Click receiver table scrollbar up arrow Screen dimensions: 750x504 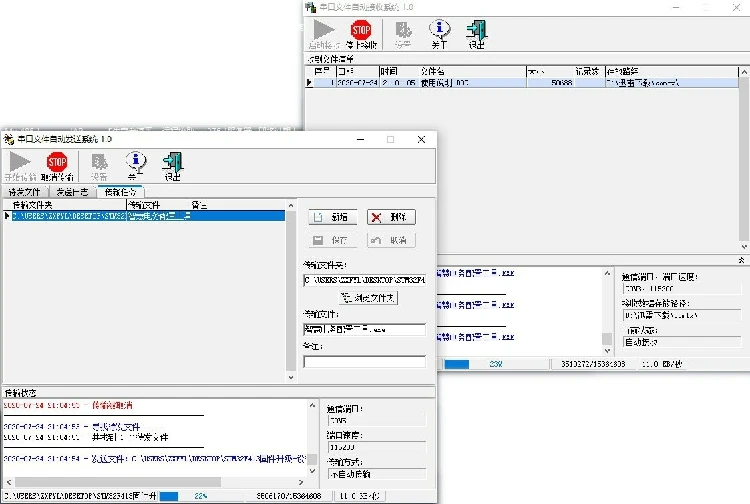pos(744,72)
